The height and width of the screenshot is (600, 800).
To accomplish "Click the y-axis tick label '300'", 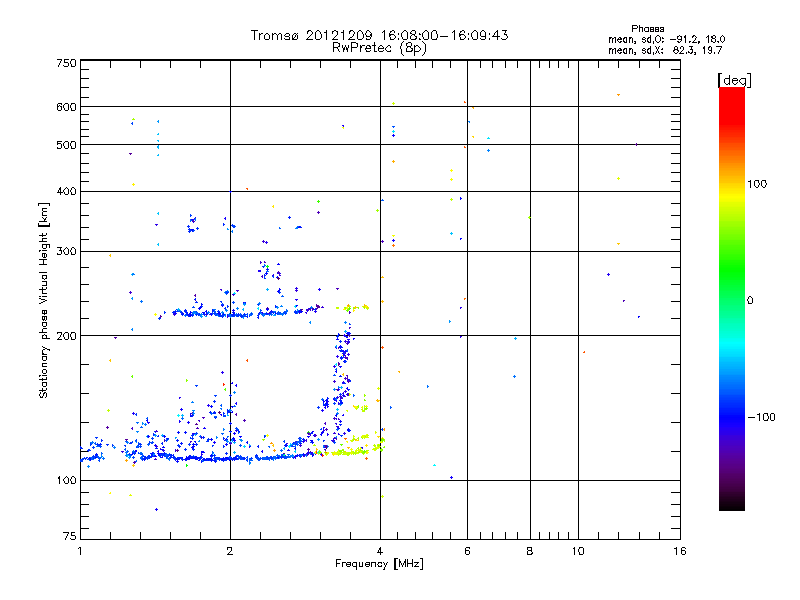I will point(66,252).
